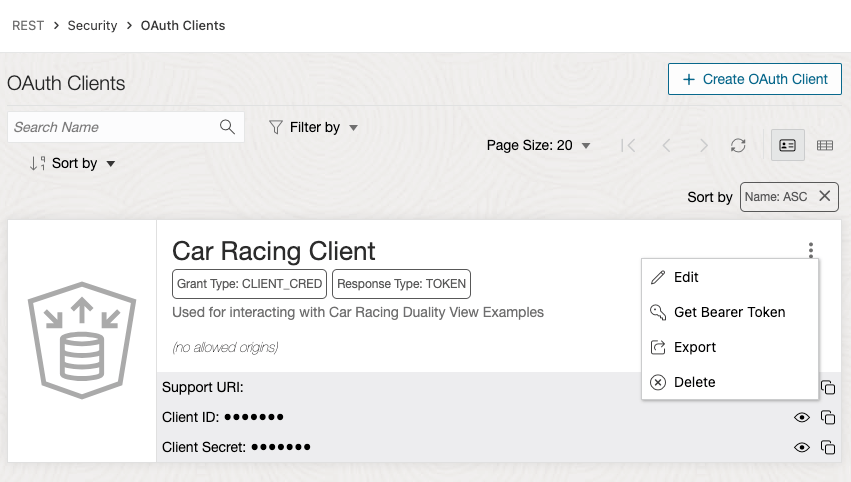Click Delete in the context menu
The height and width of the screenshot is (482, 851).
point(694,382)
